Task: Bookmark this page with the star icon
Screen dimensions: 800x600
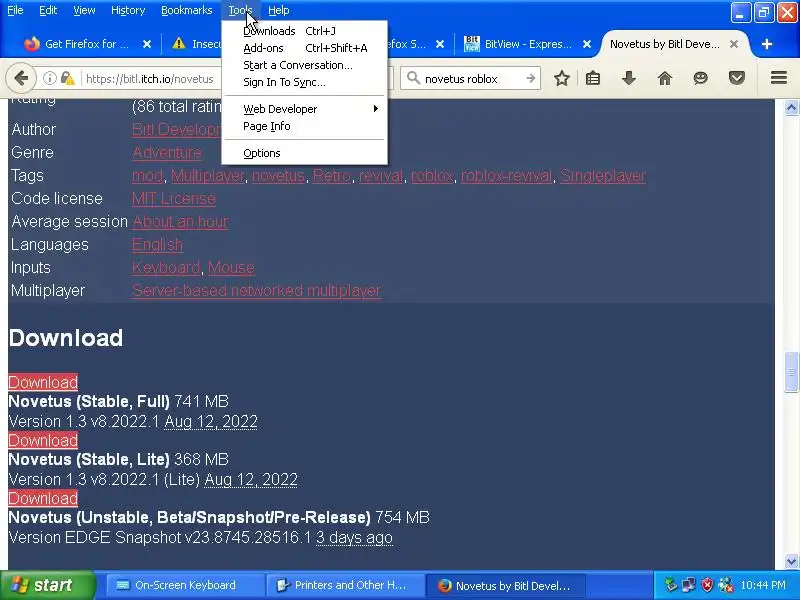Action: 562,79
